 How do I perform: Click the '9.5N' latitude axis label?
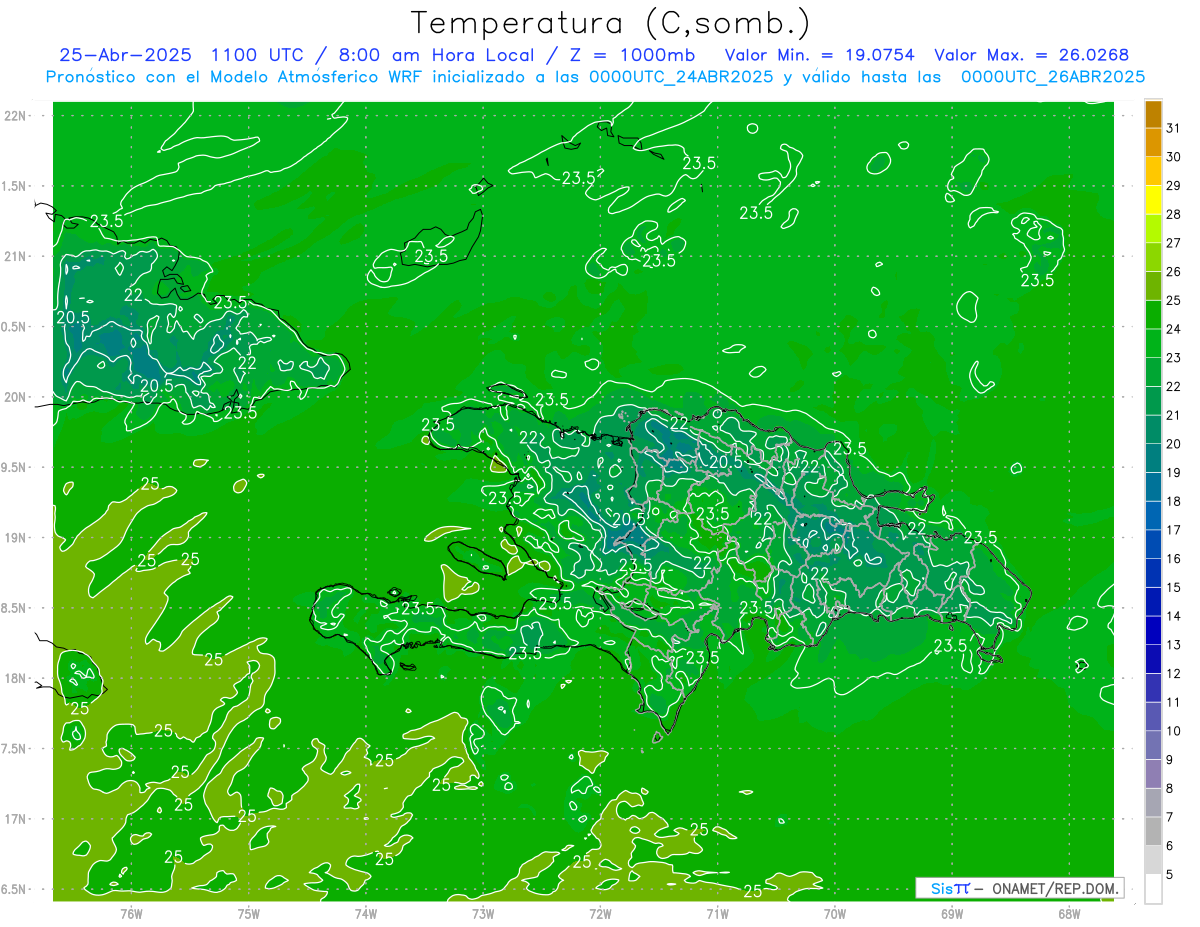click(15, 467)
